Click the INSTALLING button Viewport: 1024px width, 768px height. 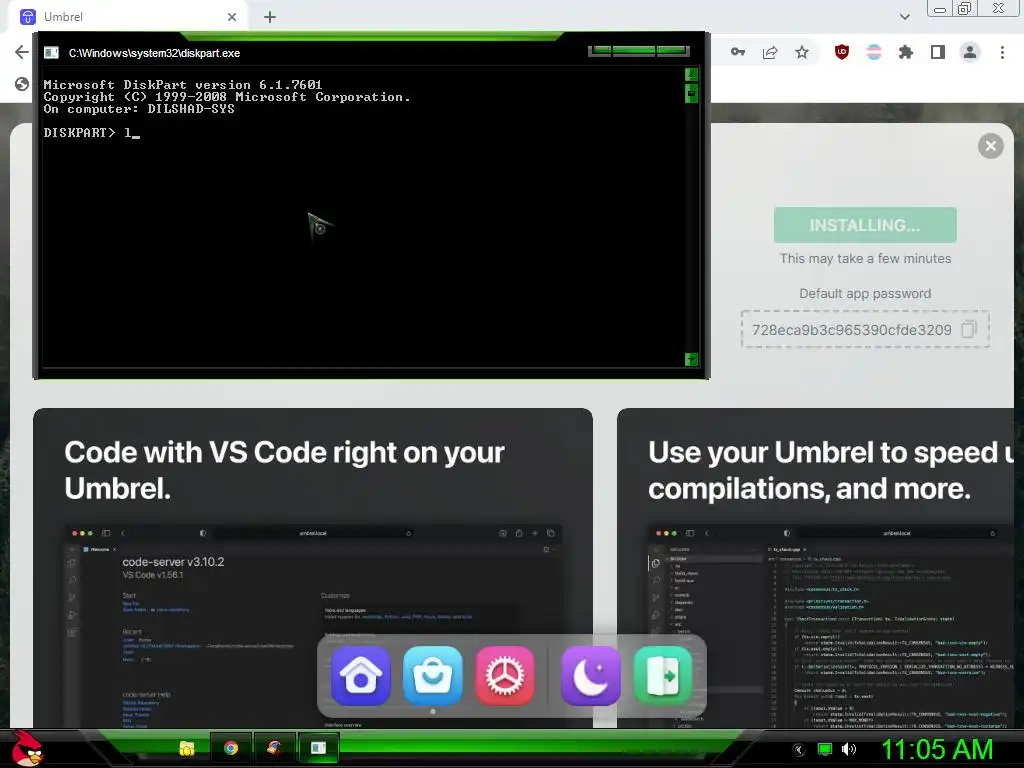pos(865,225)
